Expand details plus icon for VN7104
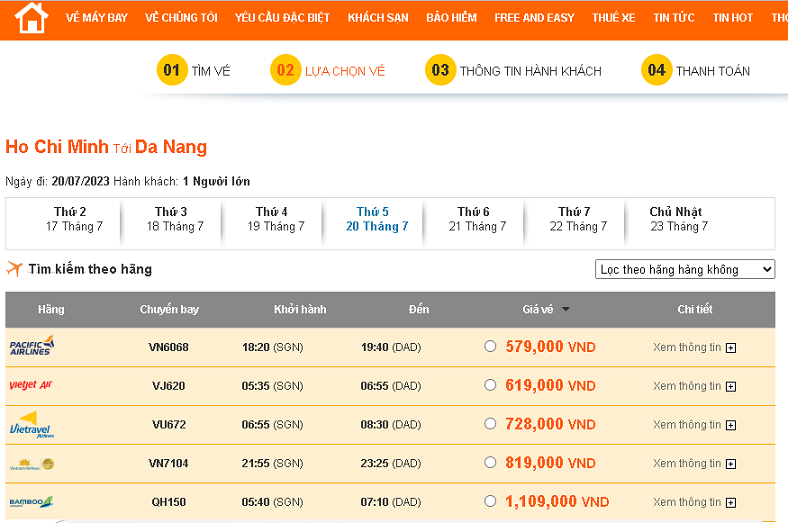The image size is (788, 523). (731, 464)
